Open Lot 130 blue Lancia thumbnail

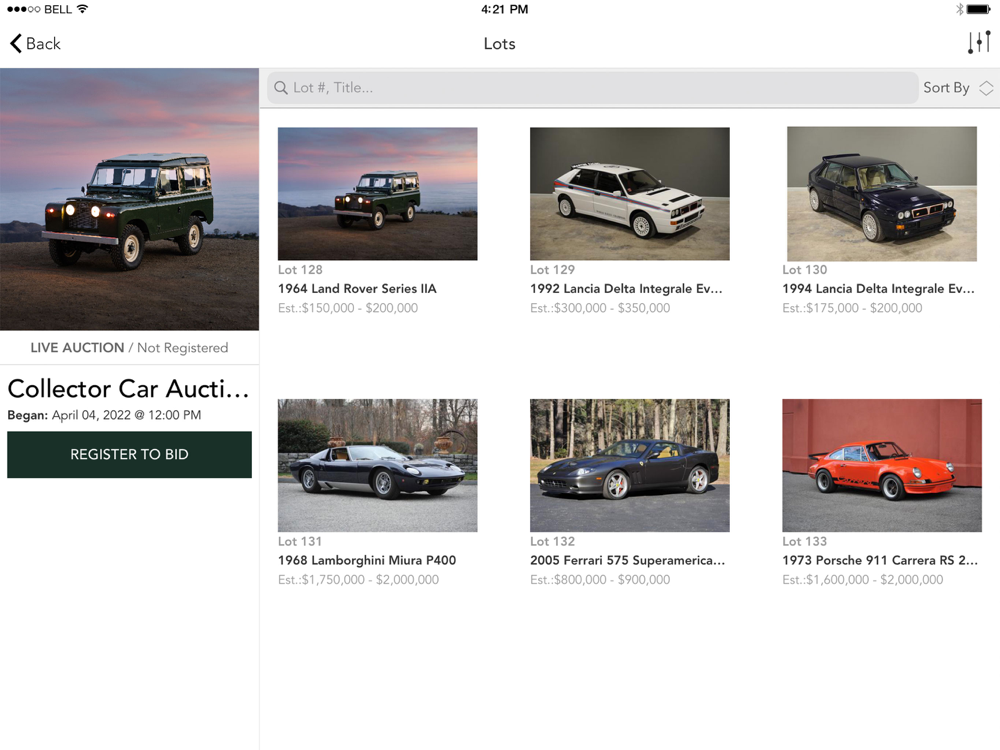pos(881,193)
